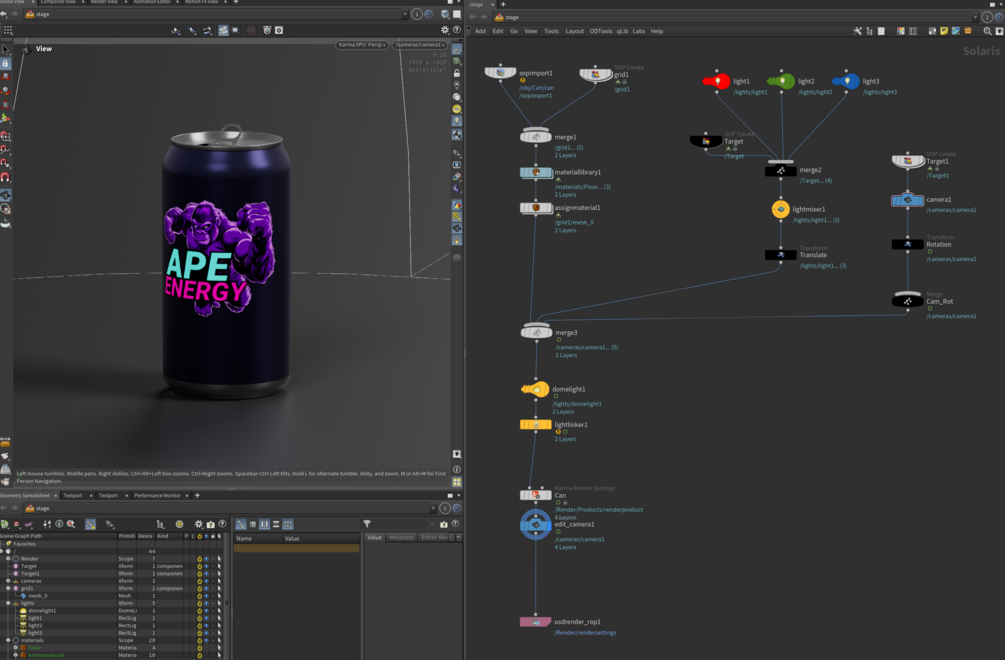
Task: Expand the Render tree branch
Action: 8,559
